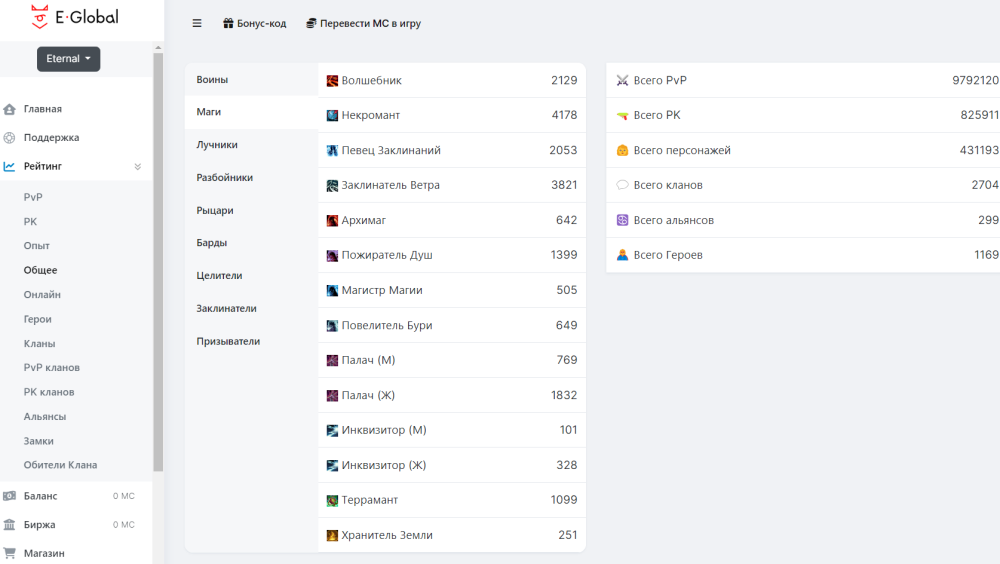Switch to the Лучники tab
The image size is (1000, 564).
(x=217, y=145)
